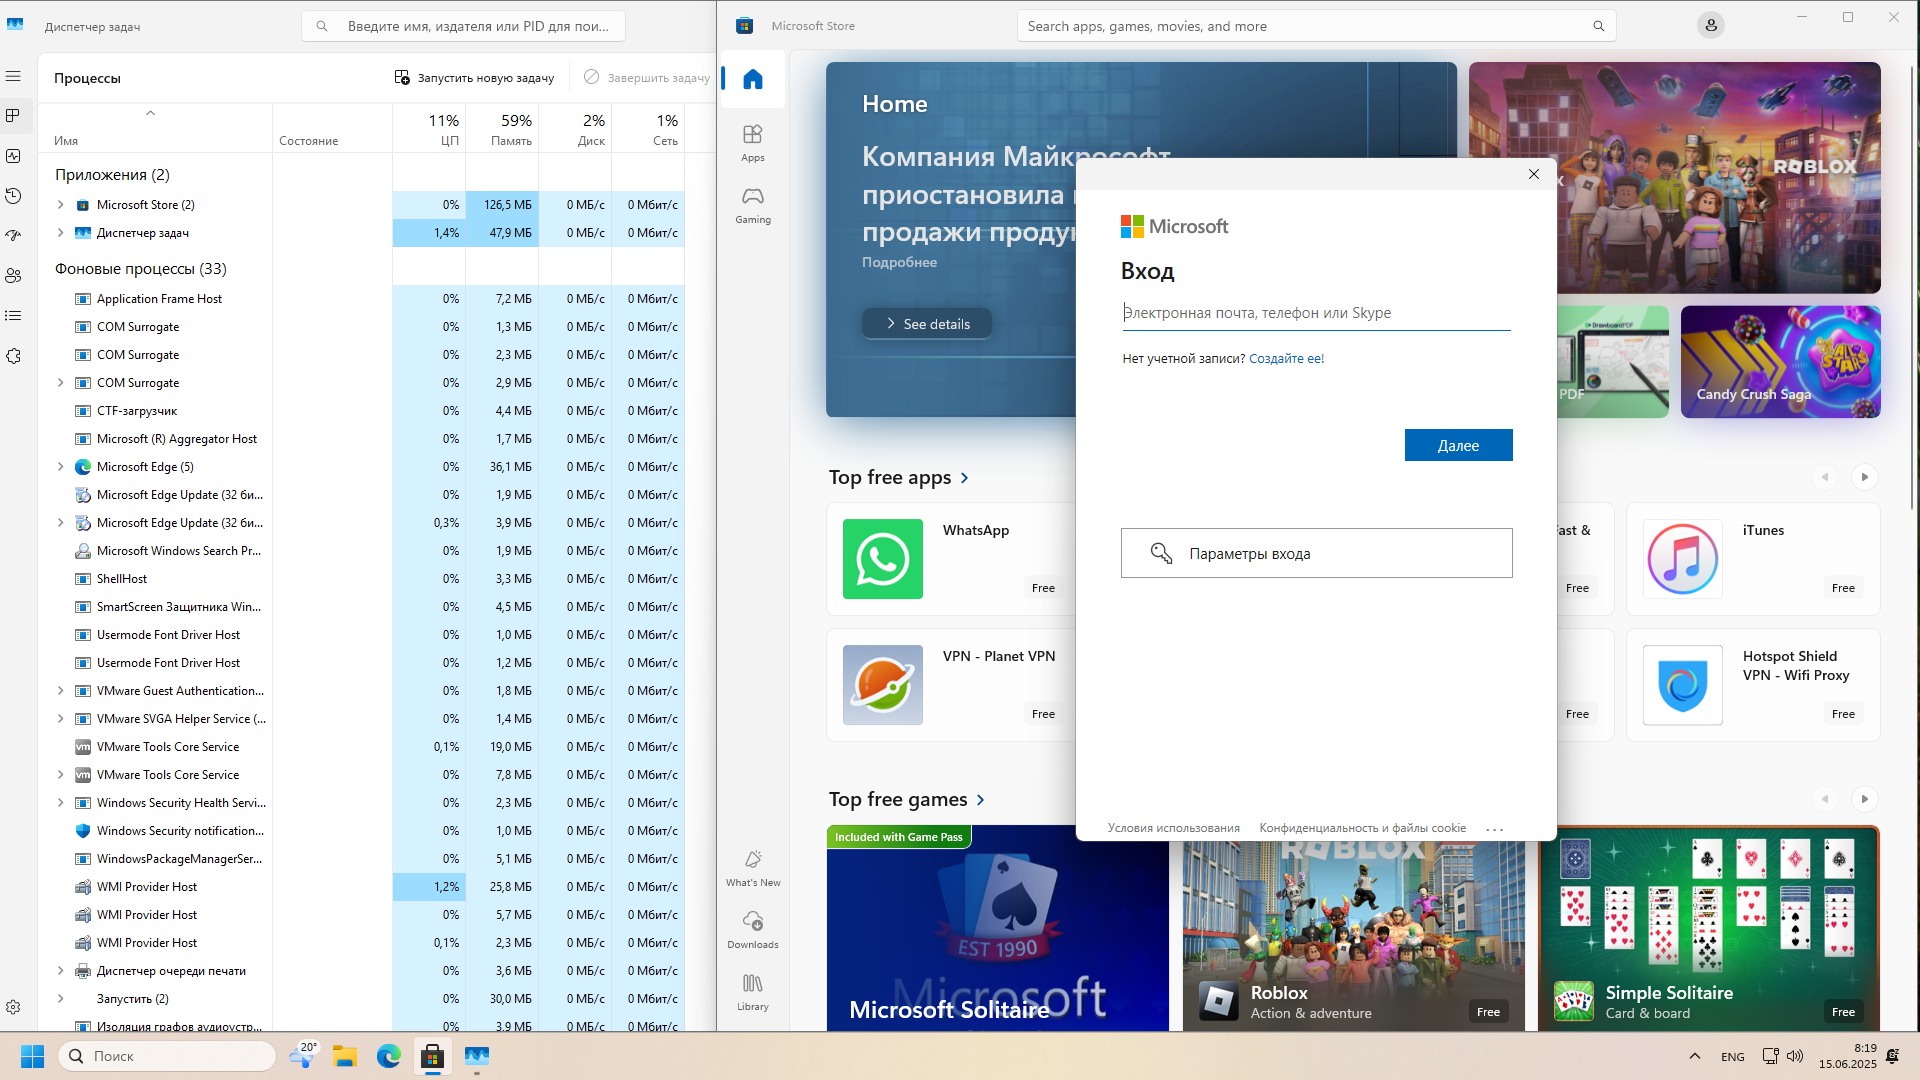Open Параметры входа sign-in options
Image resolution: width=1920 pixels, height=1080 pixels.
coord(1316,553)
